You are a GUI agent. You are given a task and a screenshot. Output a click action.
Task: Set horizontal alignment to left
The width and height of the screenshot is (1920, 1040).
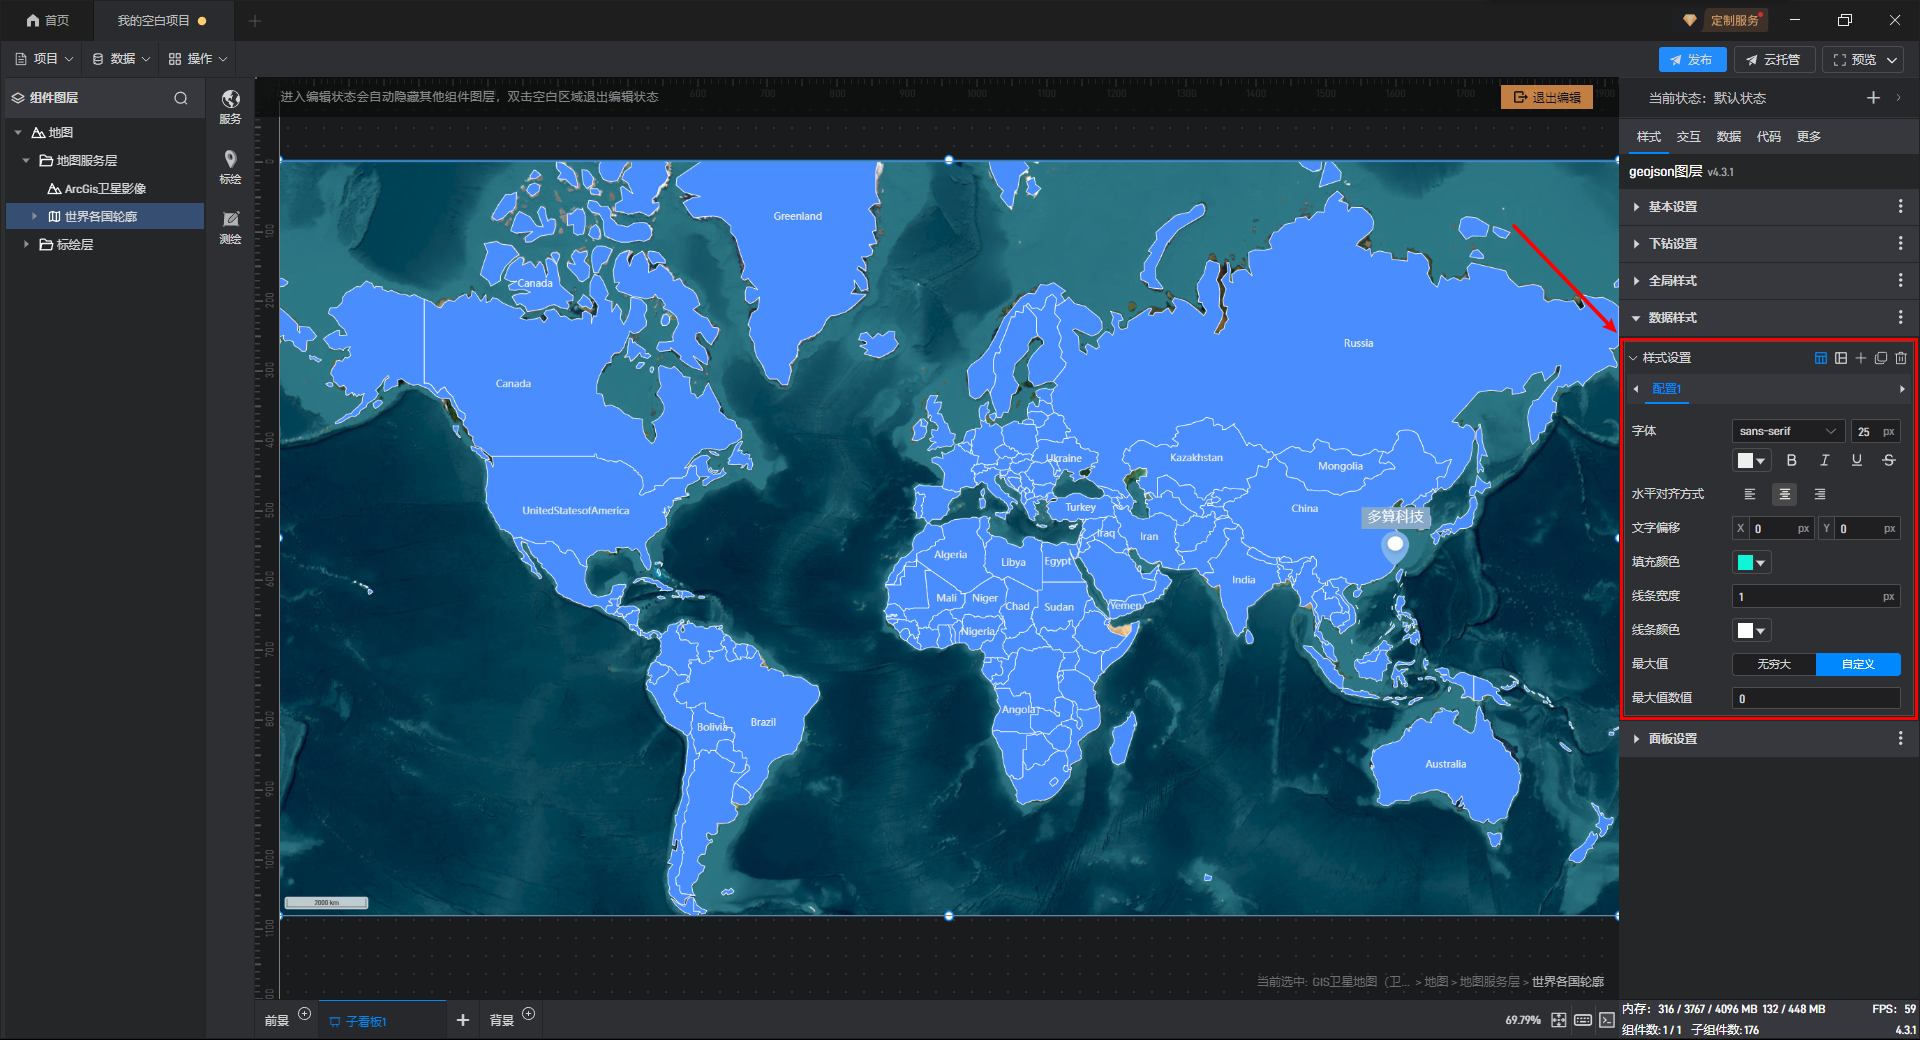[1750, 494]
